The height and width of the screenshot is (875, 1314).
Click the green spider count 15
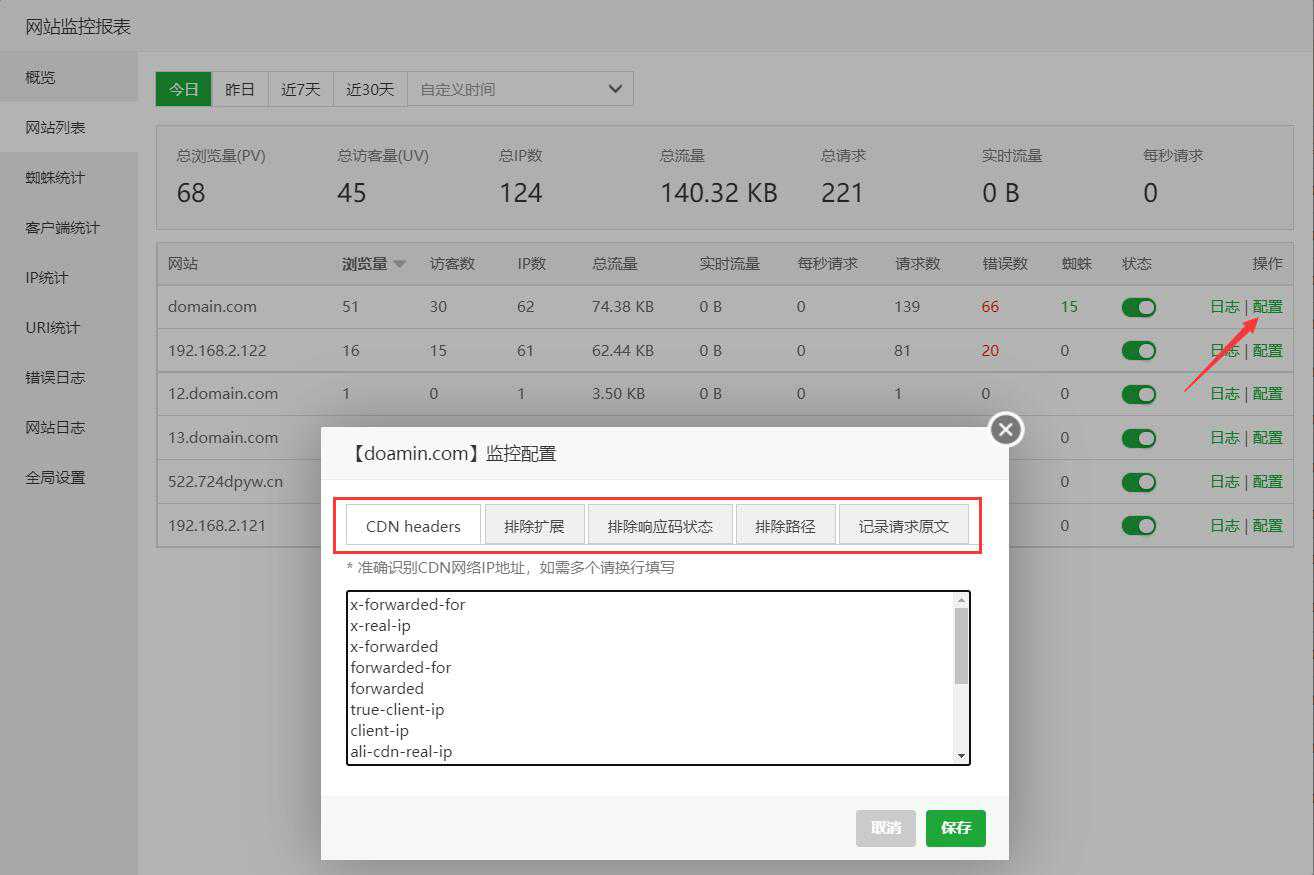[x=1070, y=307]
